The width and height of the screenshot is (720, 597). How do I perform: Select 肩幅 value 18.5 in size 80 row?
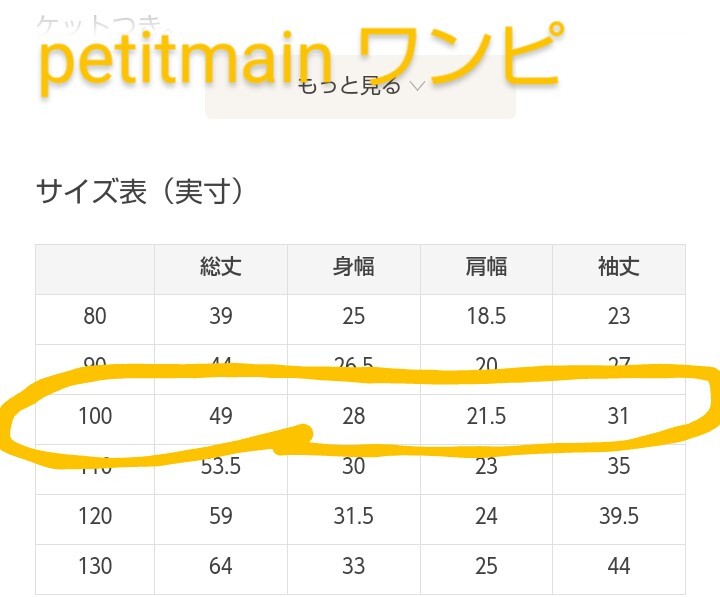486,317
